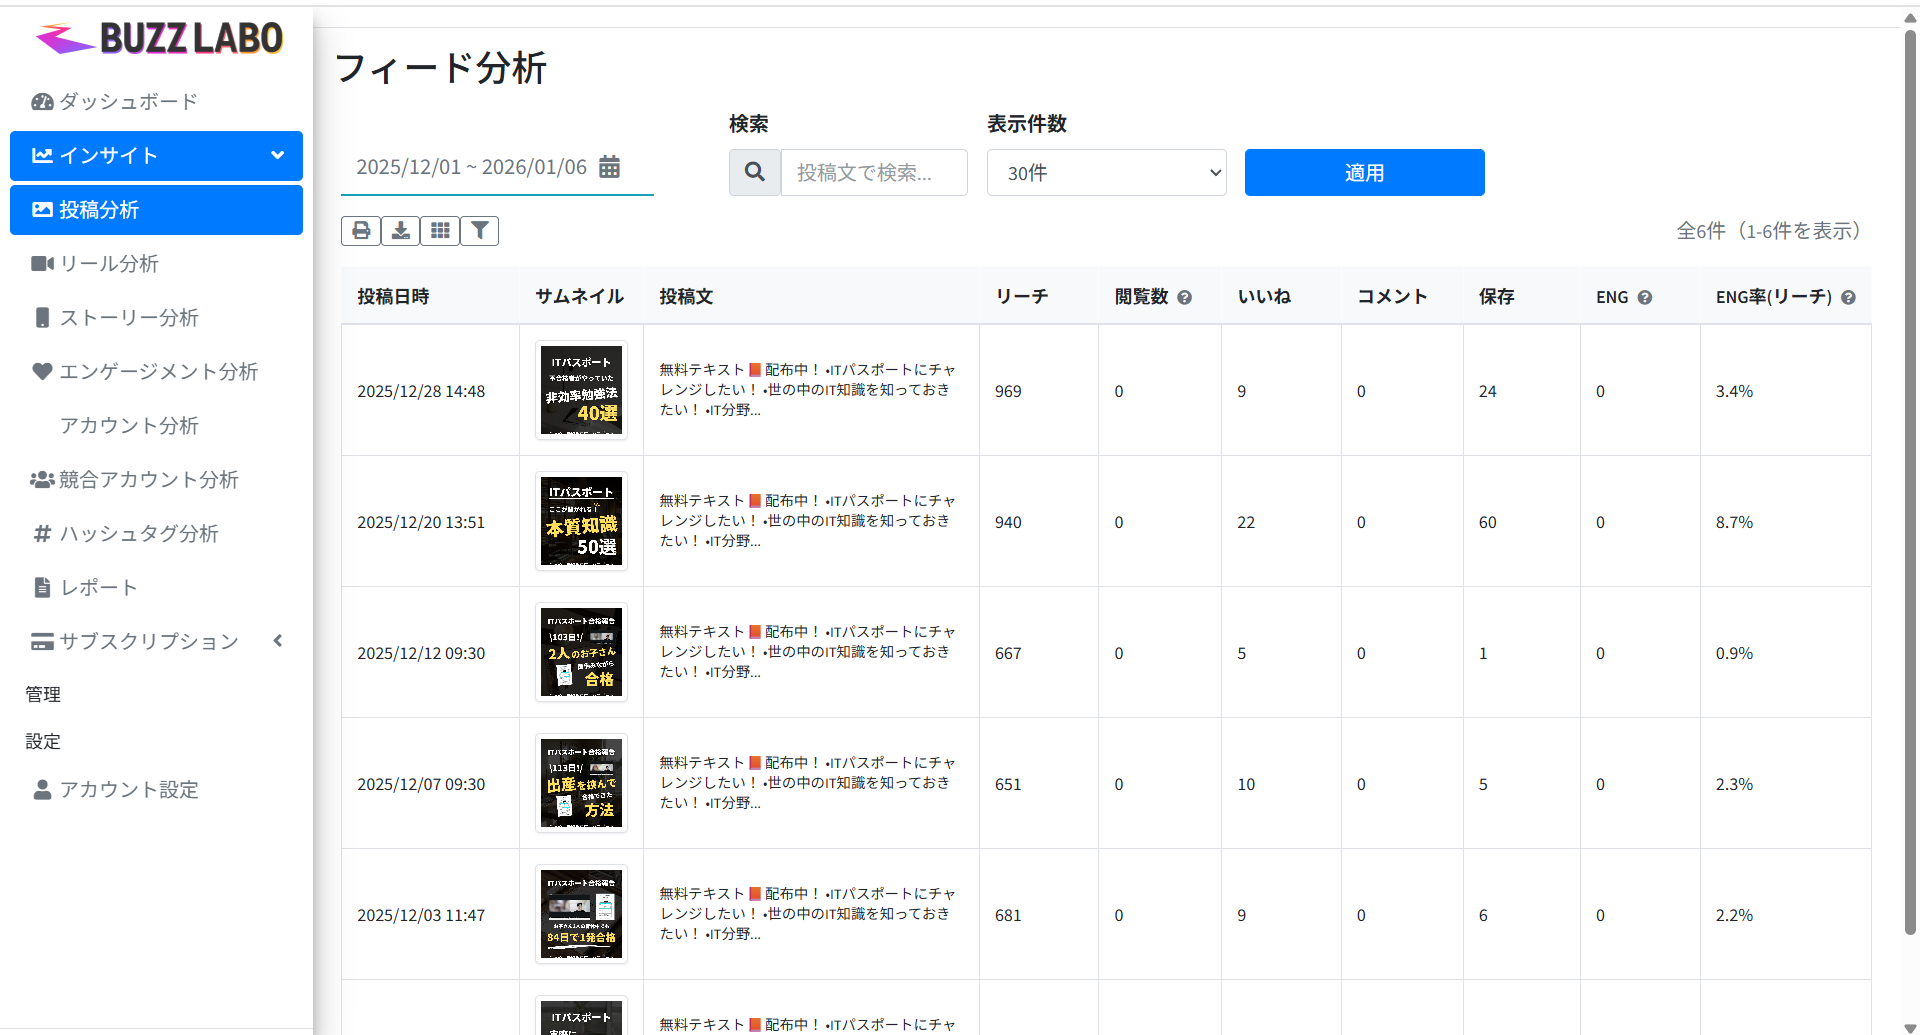The height and width of the screenshot is (1035, 1920).
Task: Open thumbnail of the 2025/12/20 post
Action: pyautogui.click(x=581, y=521)
